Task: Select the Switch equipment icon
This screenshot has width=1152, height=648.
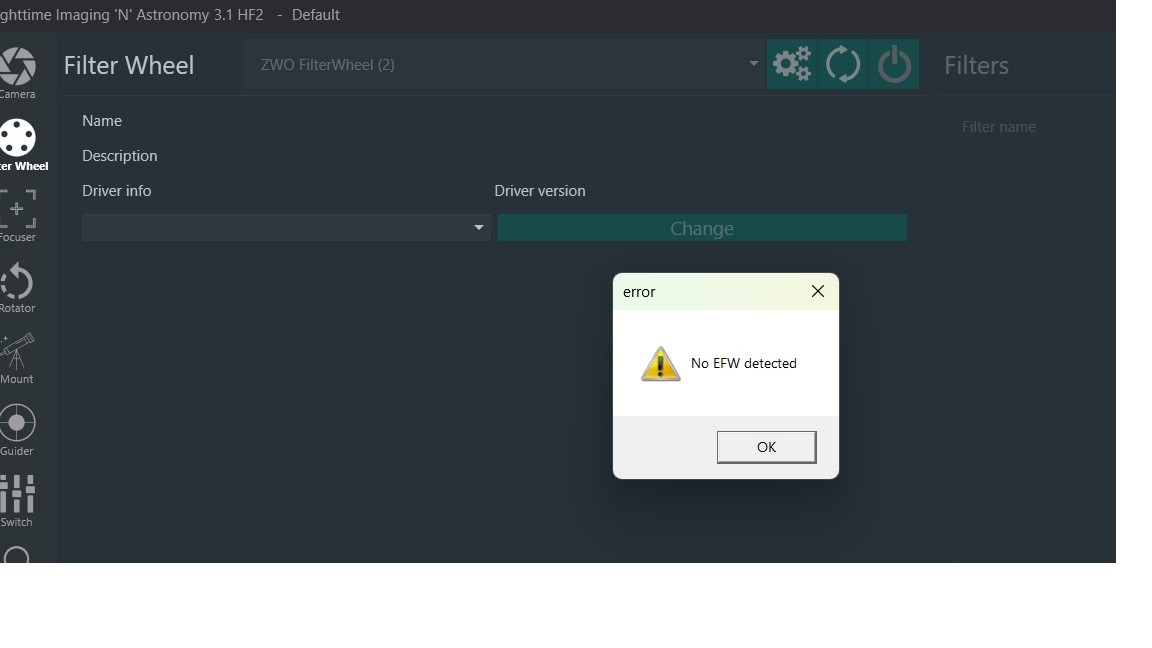Action: pos(18,499)
